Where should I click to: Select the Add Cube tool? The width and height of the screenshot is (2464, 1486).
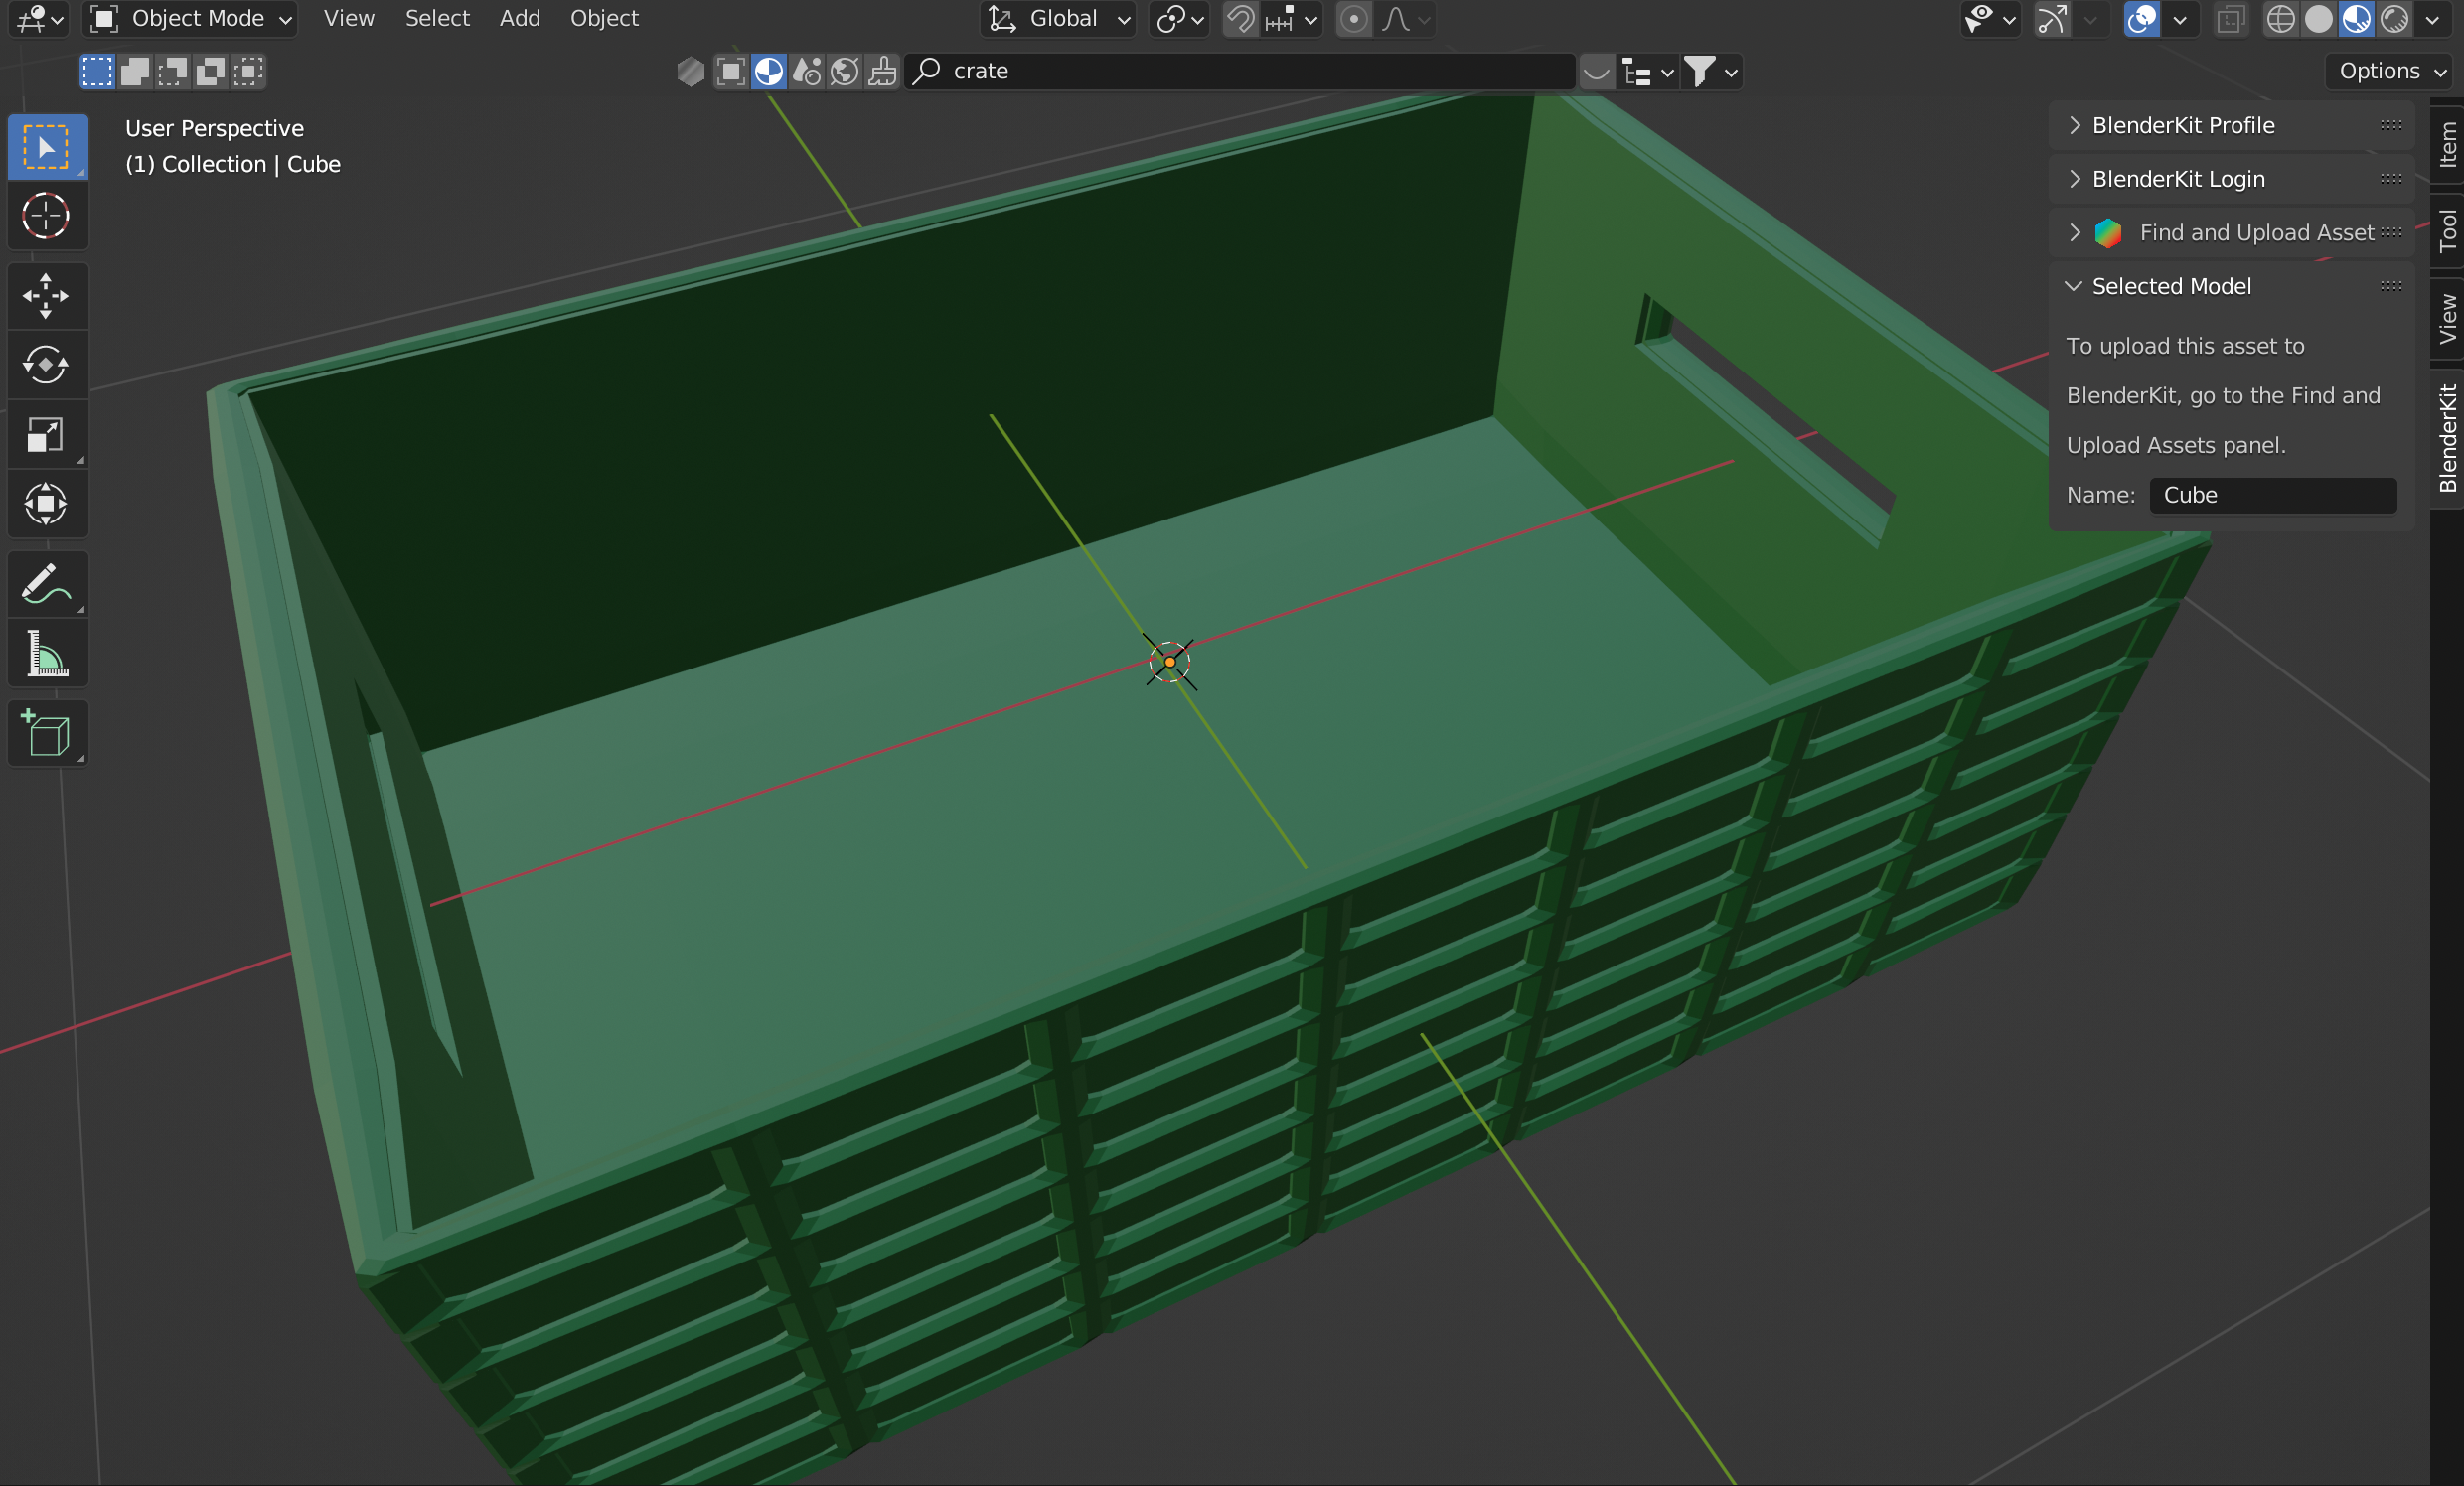(47, 734)
